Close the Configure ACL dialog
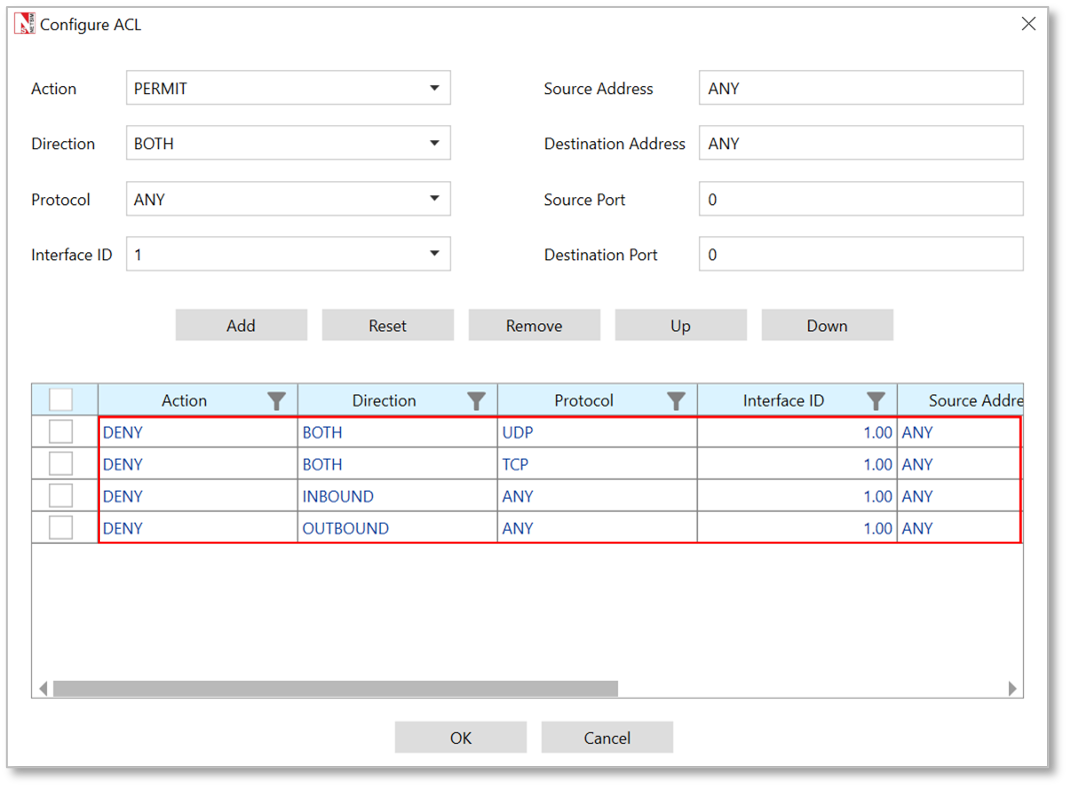Screen dimensions: 1068x787 tap(1028, 24)
